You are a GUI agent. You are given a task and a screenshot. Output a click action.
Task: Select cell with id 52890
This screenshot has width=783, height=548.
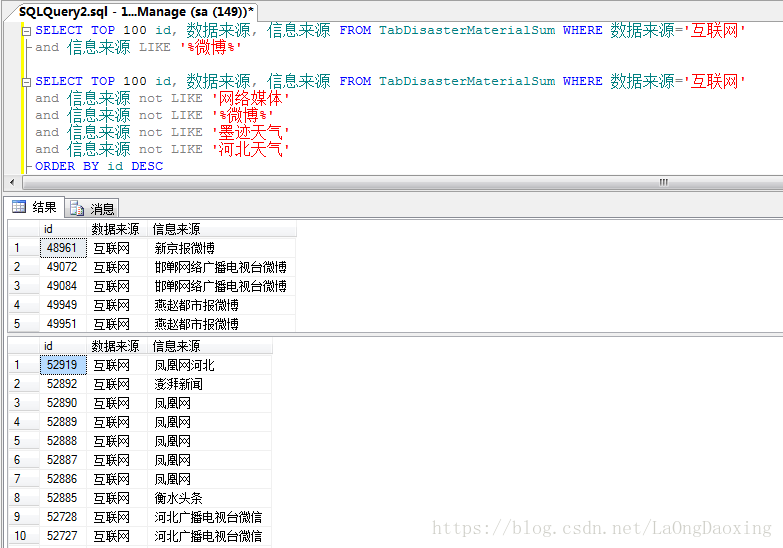[x=63, y=403]
